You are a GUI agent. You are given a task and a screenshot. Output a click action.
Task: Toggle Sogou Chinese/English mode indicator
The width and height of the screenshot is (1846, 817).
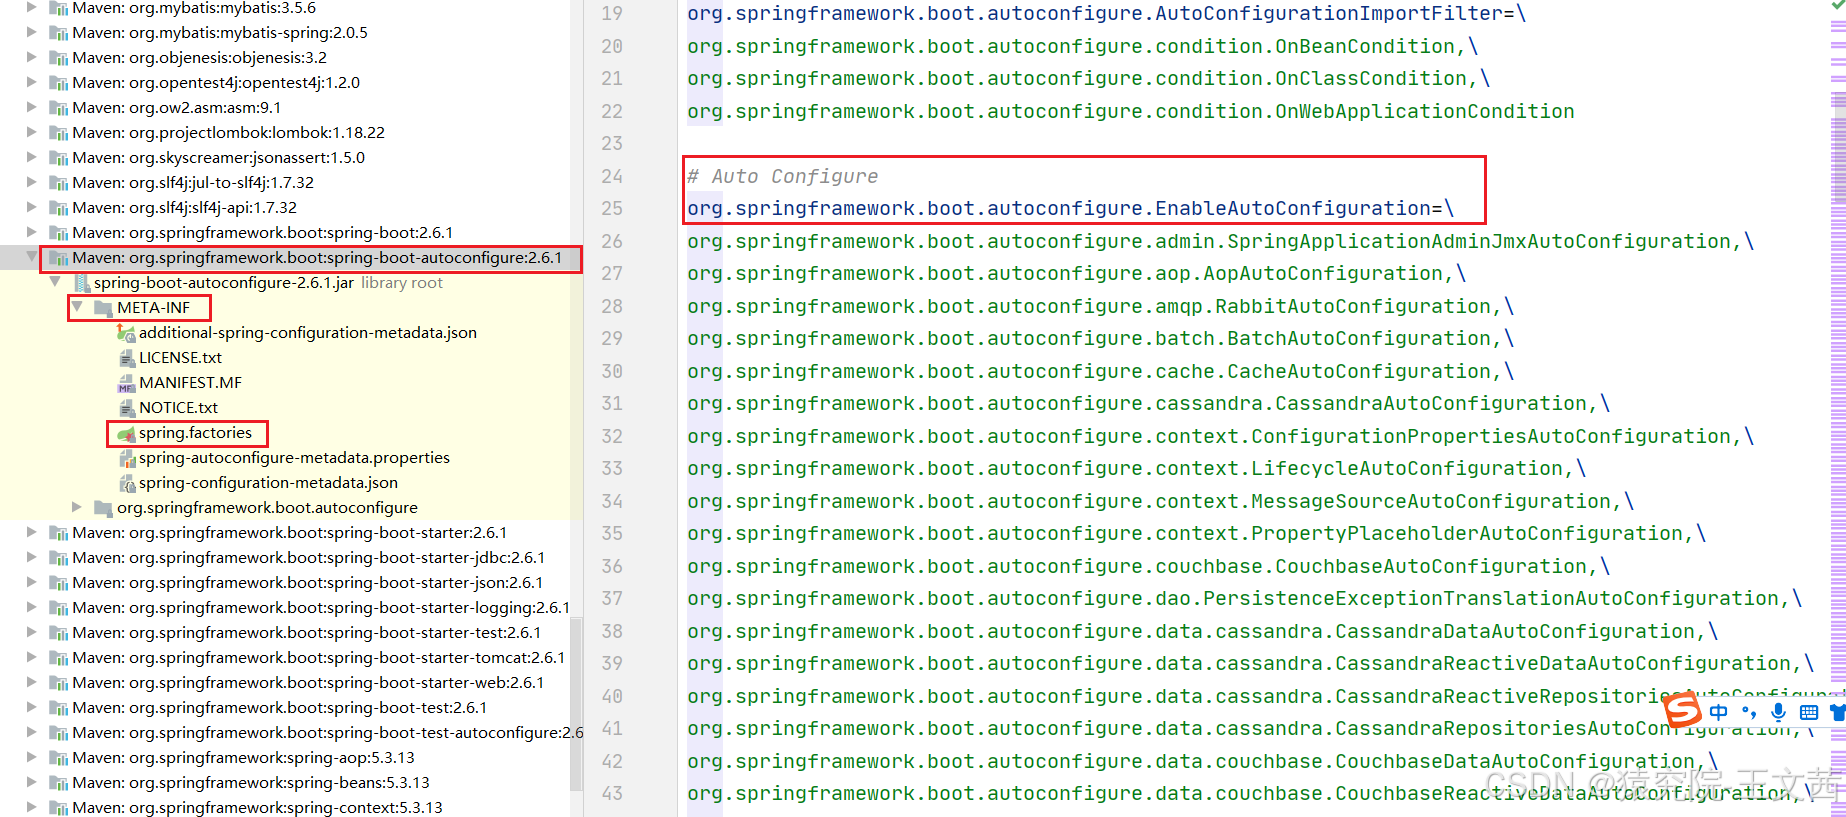tap(1718, 712)
